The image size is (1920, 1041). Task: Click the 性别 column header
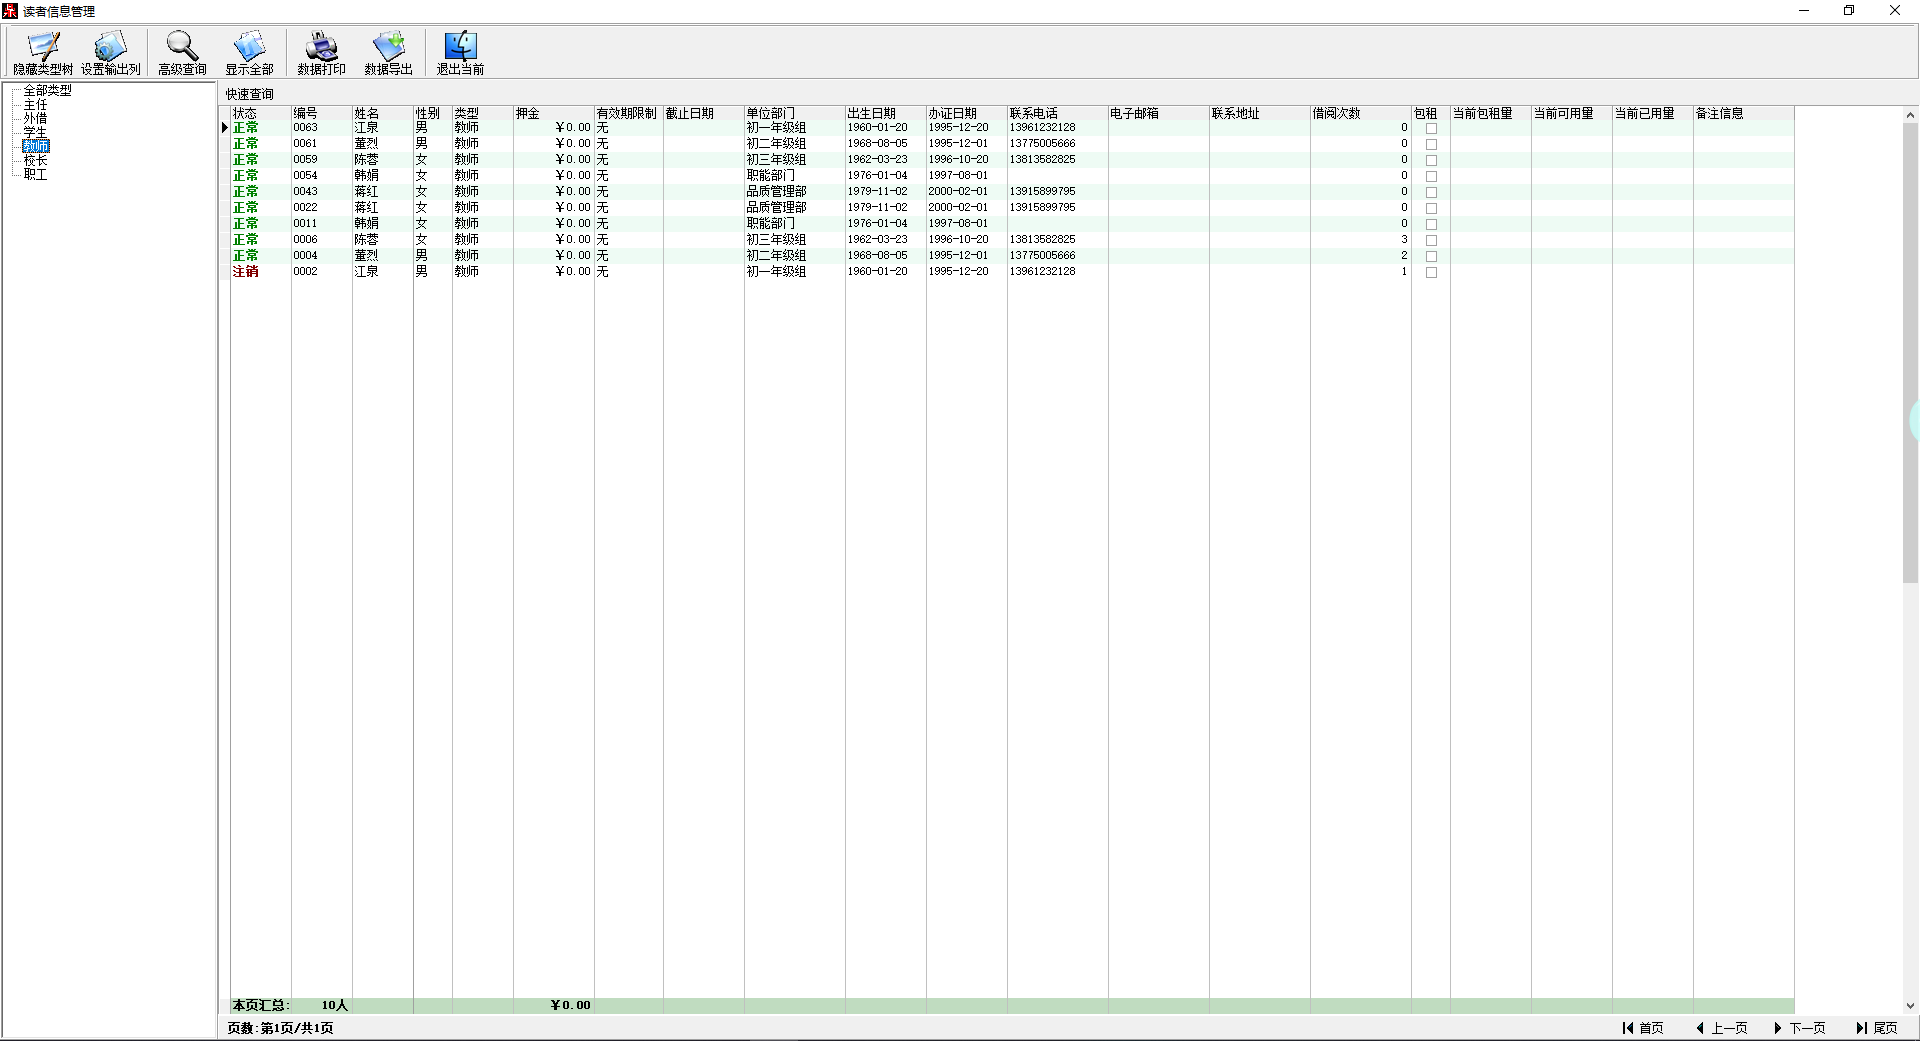pyautogui.click(x=432, y=113)
